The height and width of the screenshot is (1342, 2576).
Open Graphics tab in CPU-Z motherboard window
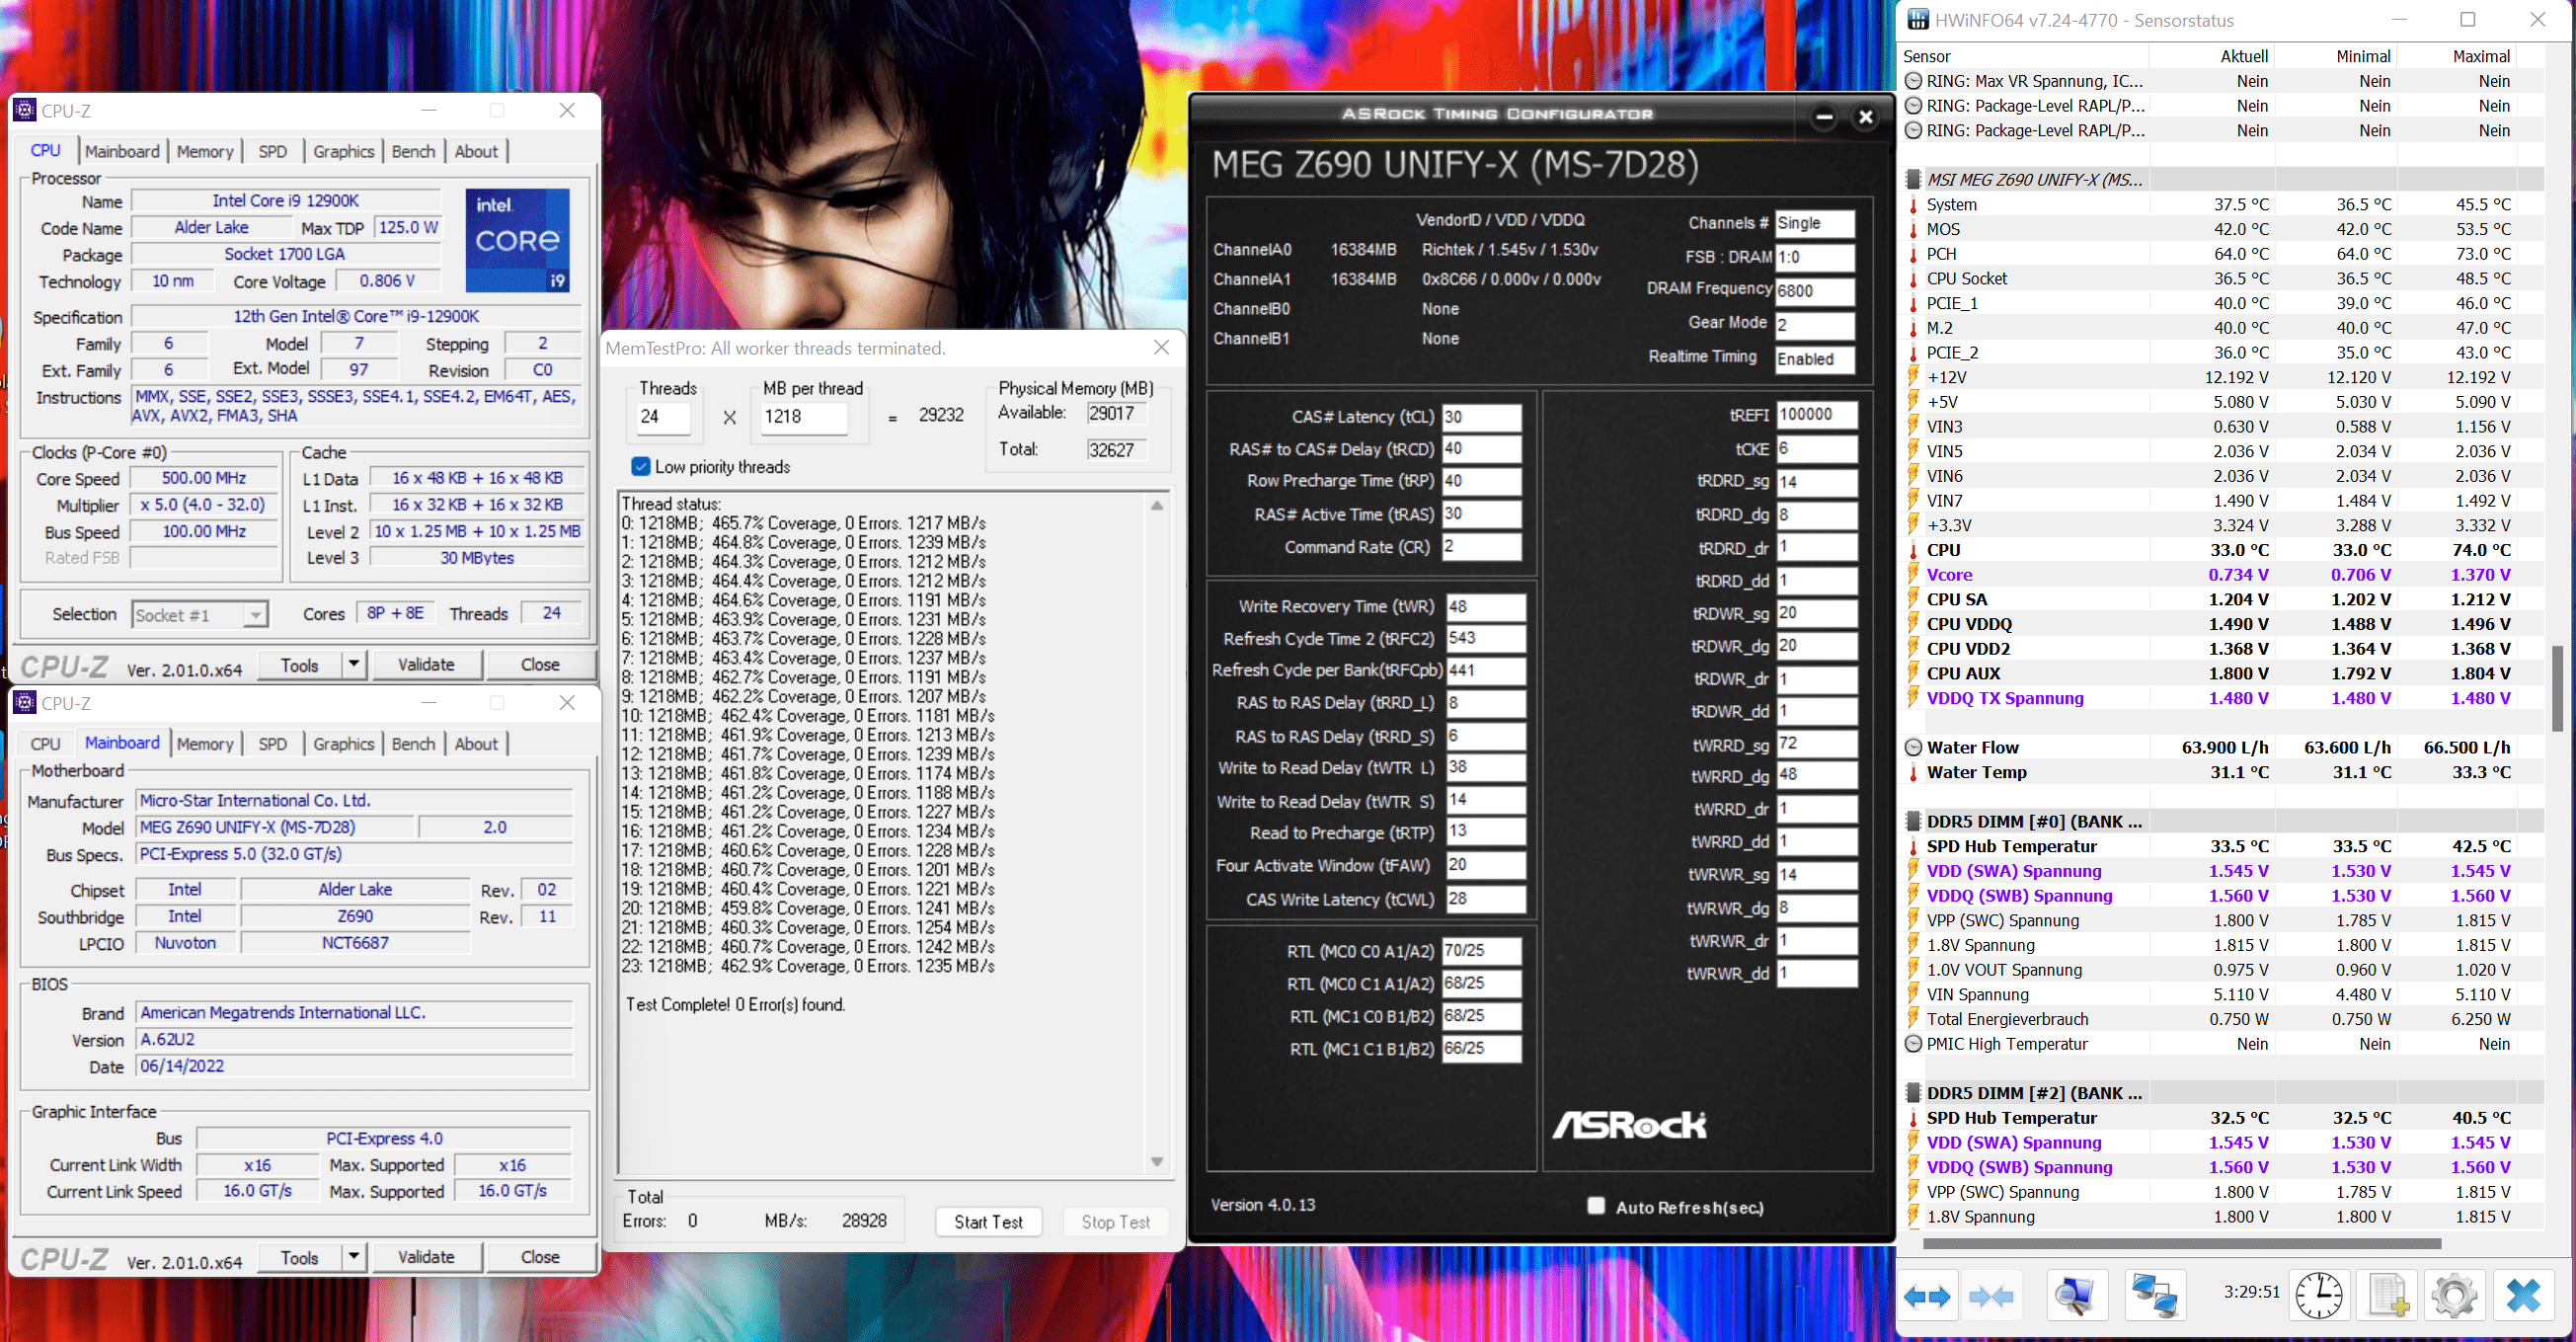click(x=343, y=744)
